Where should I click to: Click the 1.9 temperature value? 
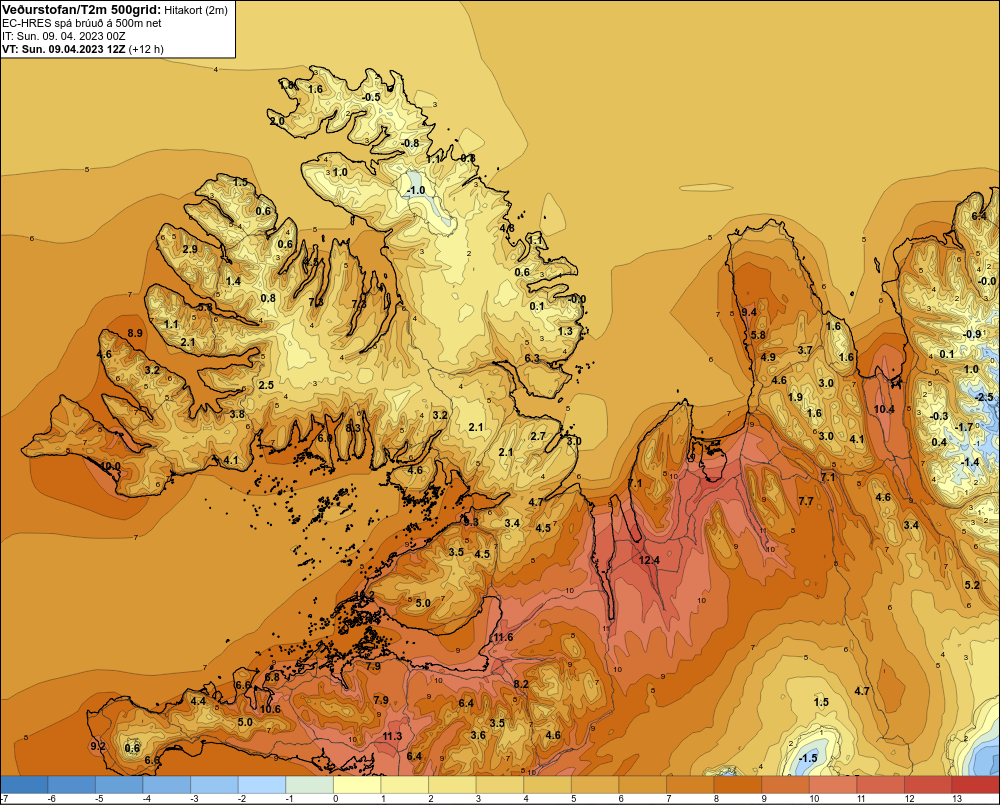[x=795, y=397]
